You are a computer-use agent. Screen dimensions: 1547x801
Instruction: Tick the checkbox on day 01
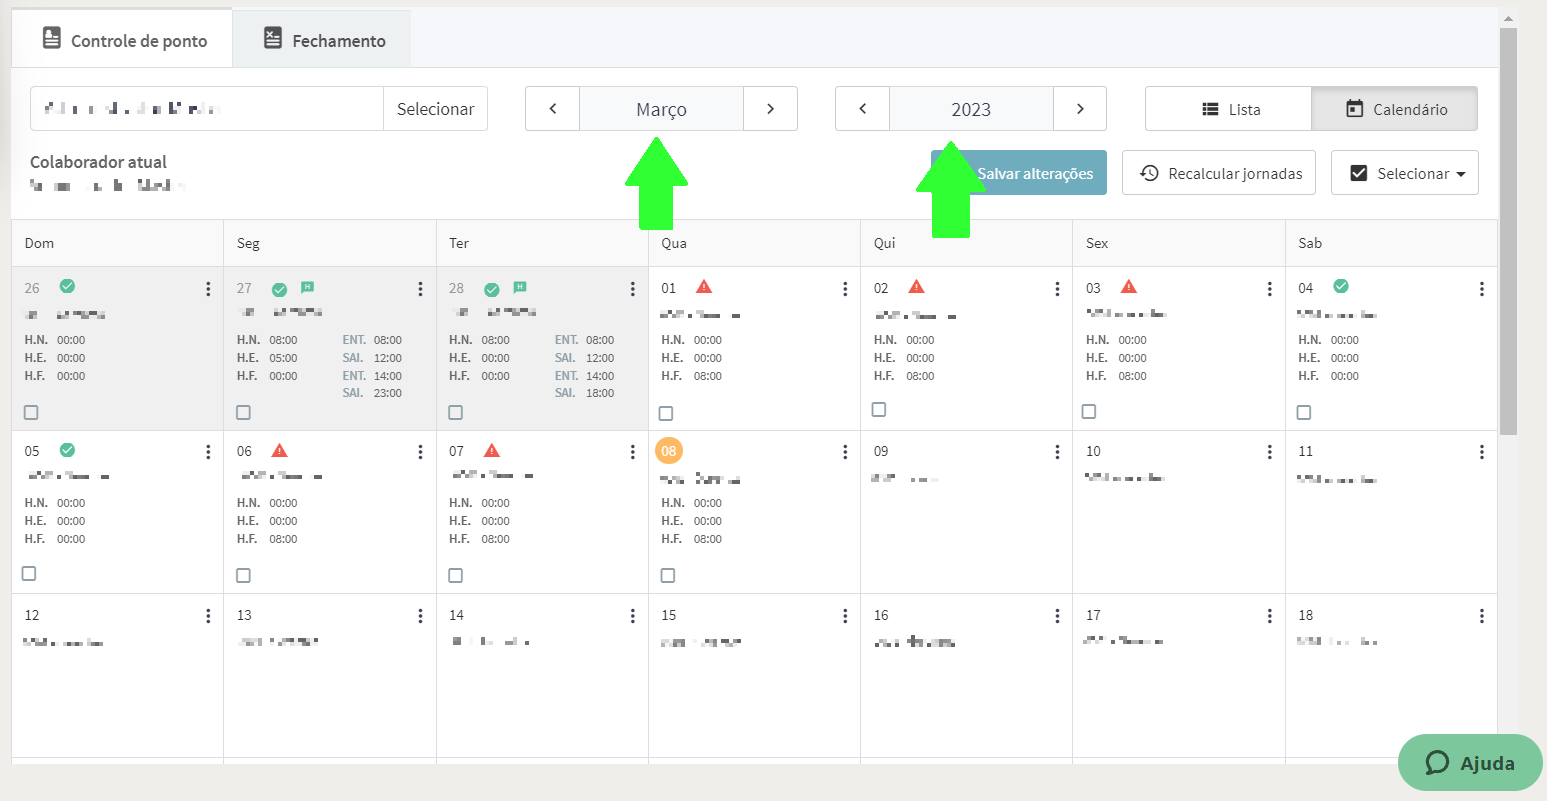[666, 413]
